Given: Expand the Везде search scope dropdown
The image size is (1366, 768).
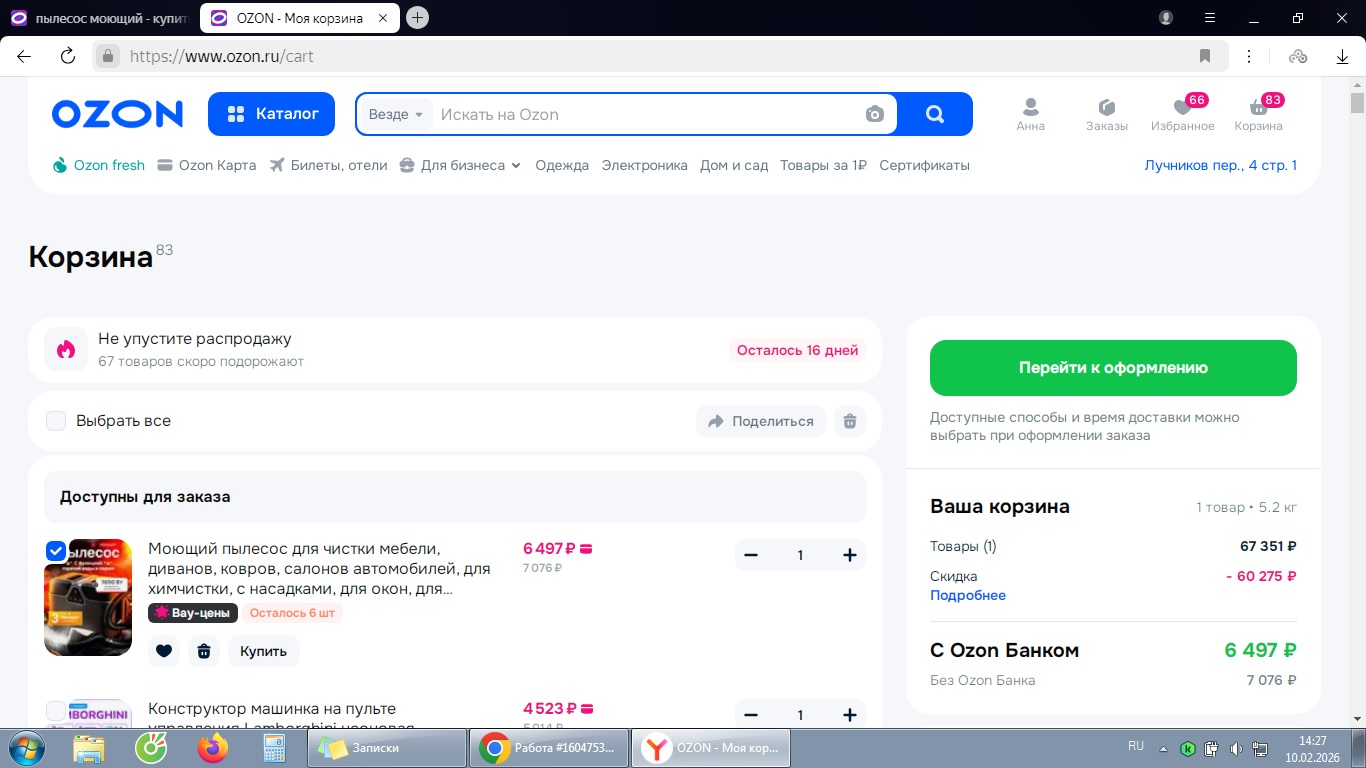Looking at the screenshot, I should 396,114.
